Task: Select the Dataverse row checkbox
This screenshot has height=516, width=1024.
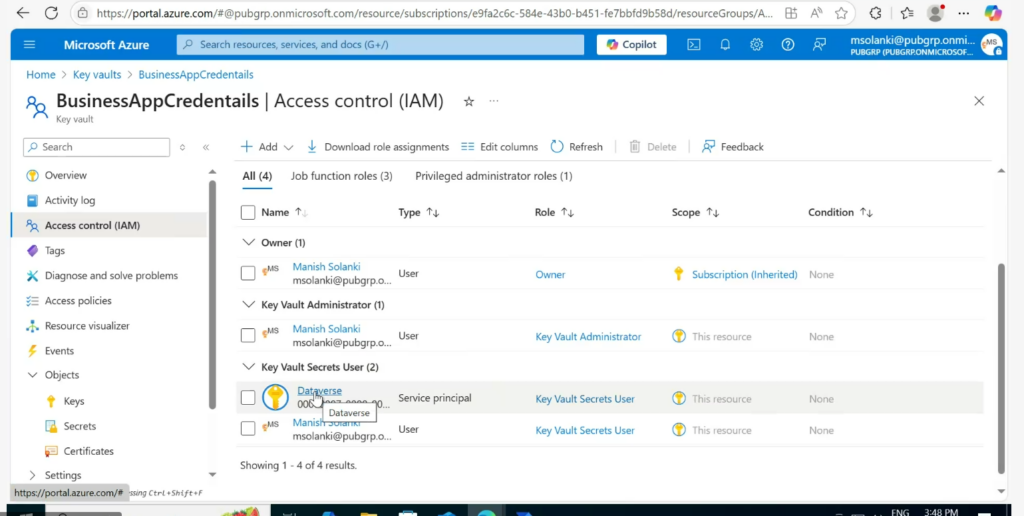Action: [248, 397]
